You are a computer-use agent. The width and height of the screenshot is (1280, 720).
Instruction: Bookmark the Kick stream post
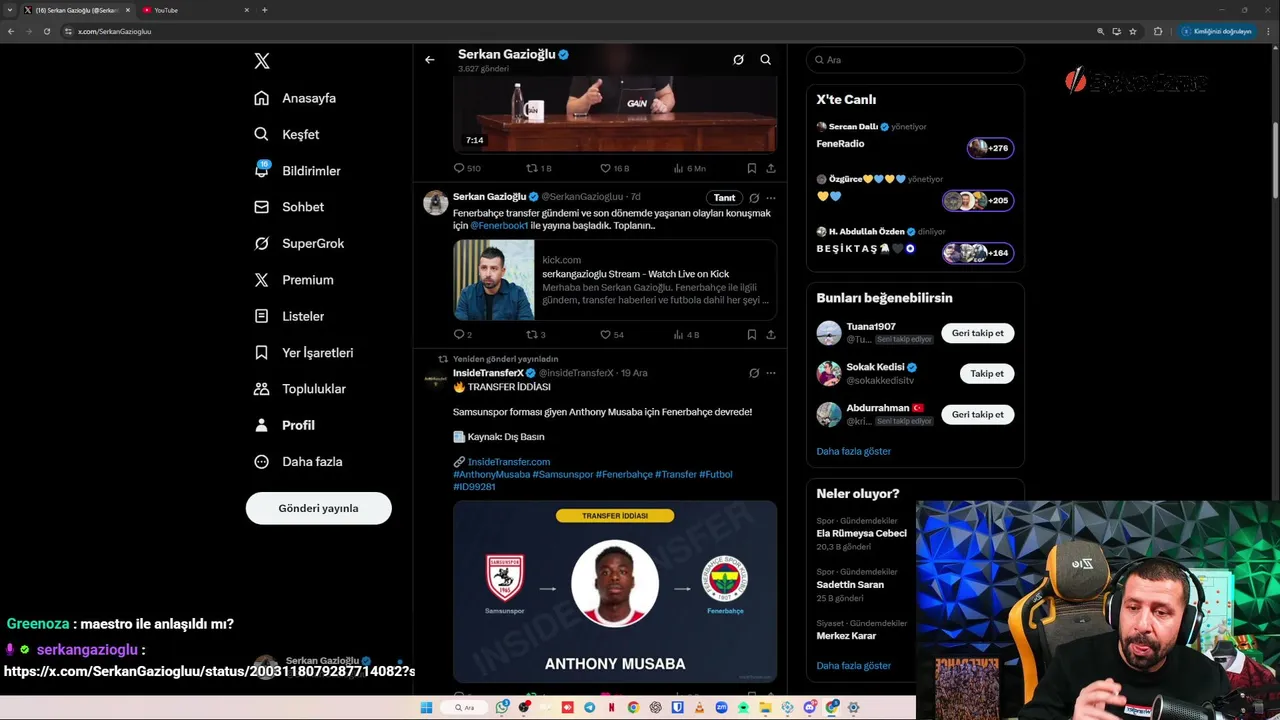(x=752, y=334)
